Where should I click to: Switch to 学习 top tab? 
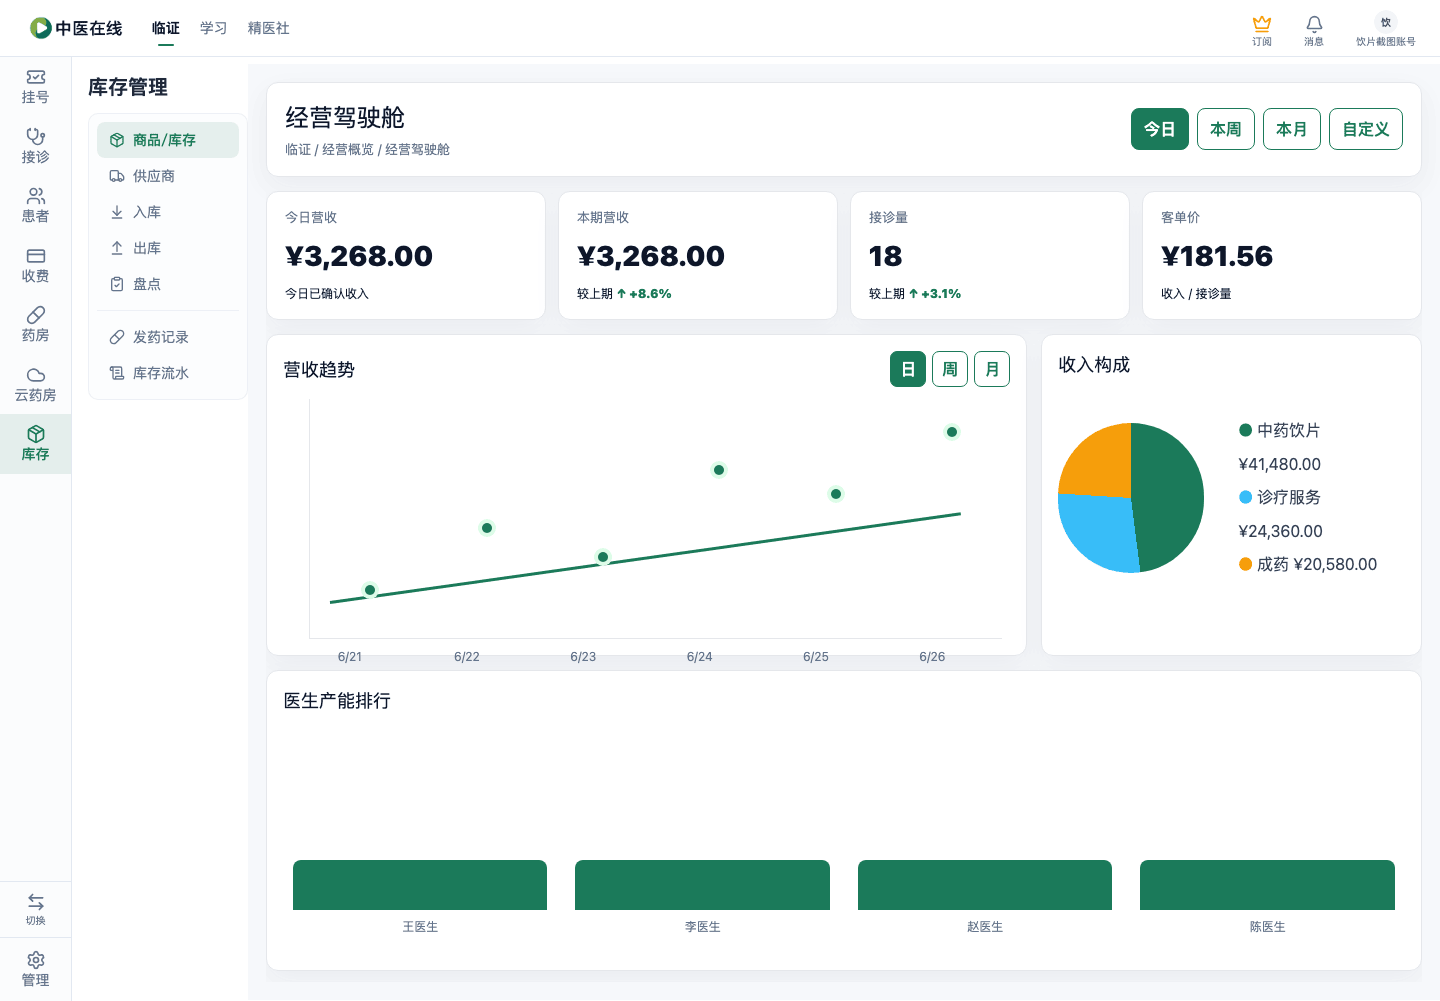point(214,28)
